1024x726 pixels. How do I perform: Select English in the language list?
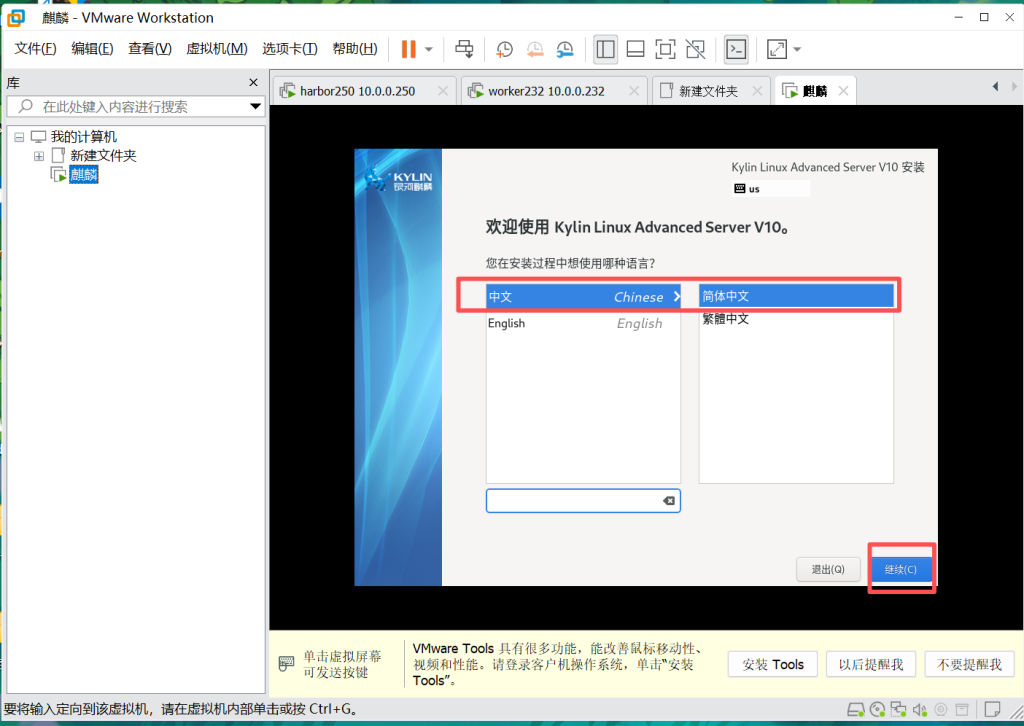coord(507,323)
